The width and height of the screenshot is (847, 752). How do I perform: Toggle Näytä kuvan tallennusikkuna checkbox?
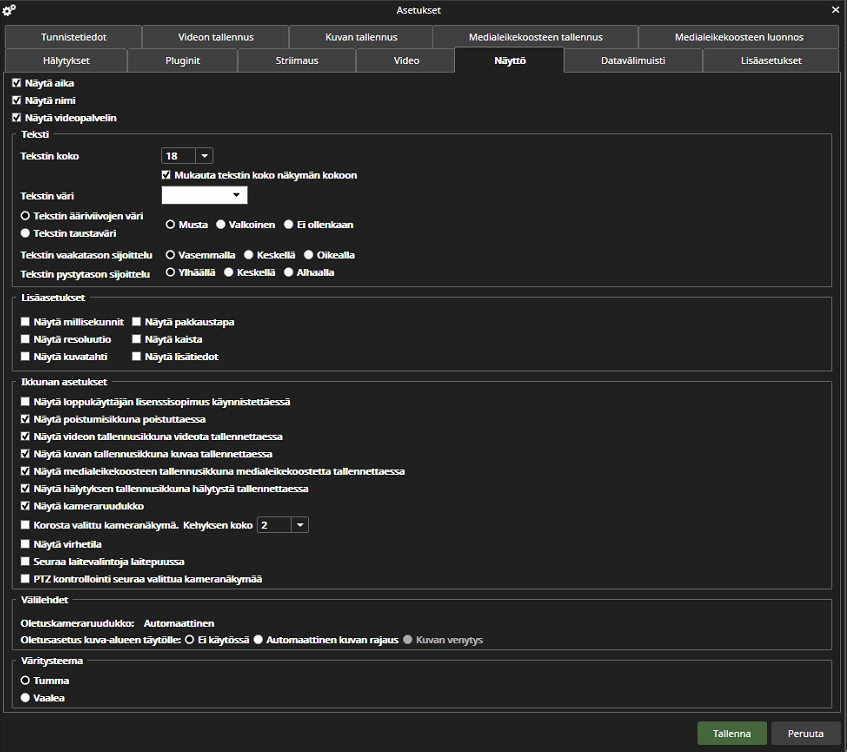25,454
